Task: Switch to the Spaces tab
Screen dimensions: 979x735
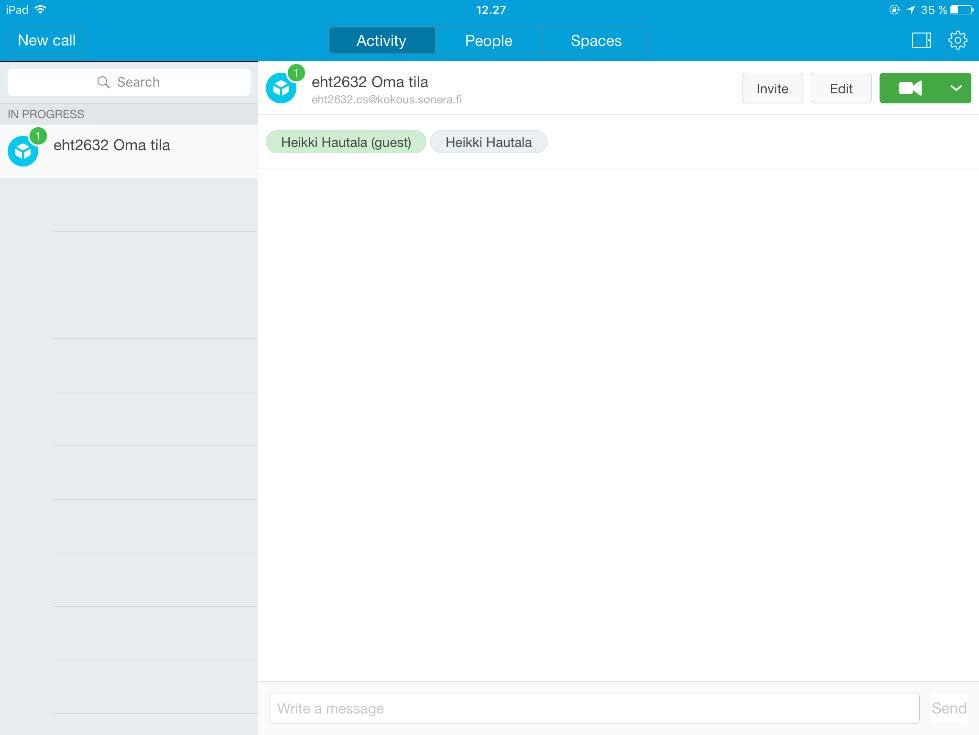Action: [596, 41]
